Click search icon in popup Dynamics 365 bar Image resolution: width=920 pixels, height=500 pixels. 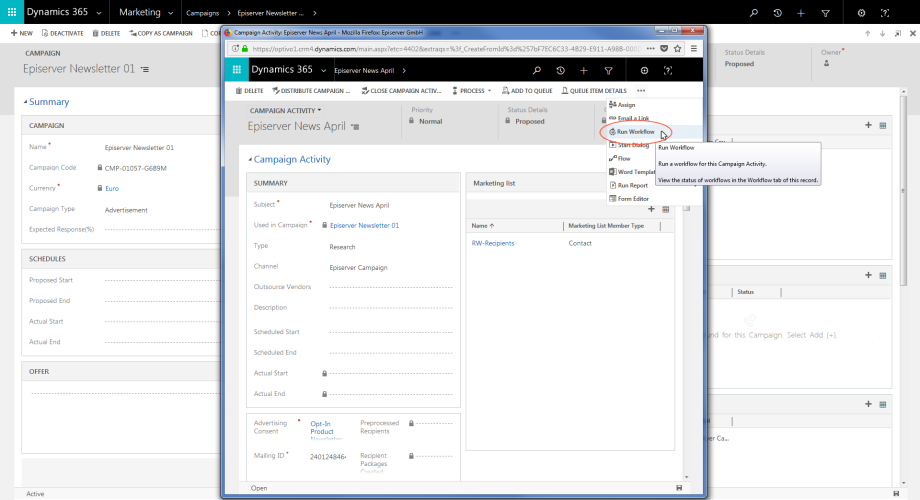click(536, 70)
